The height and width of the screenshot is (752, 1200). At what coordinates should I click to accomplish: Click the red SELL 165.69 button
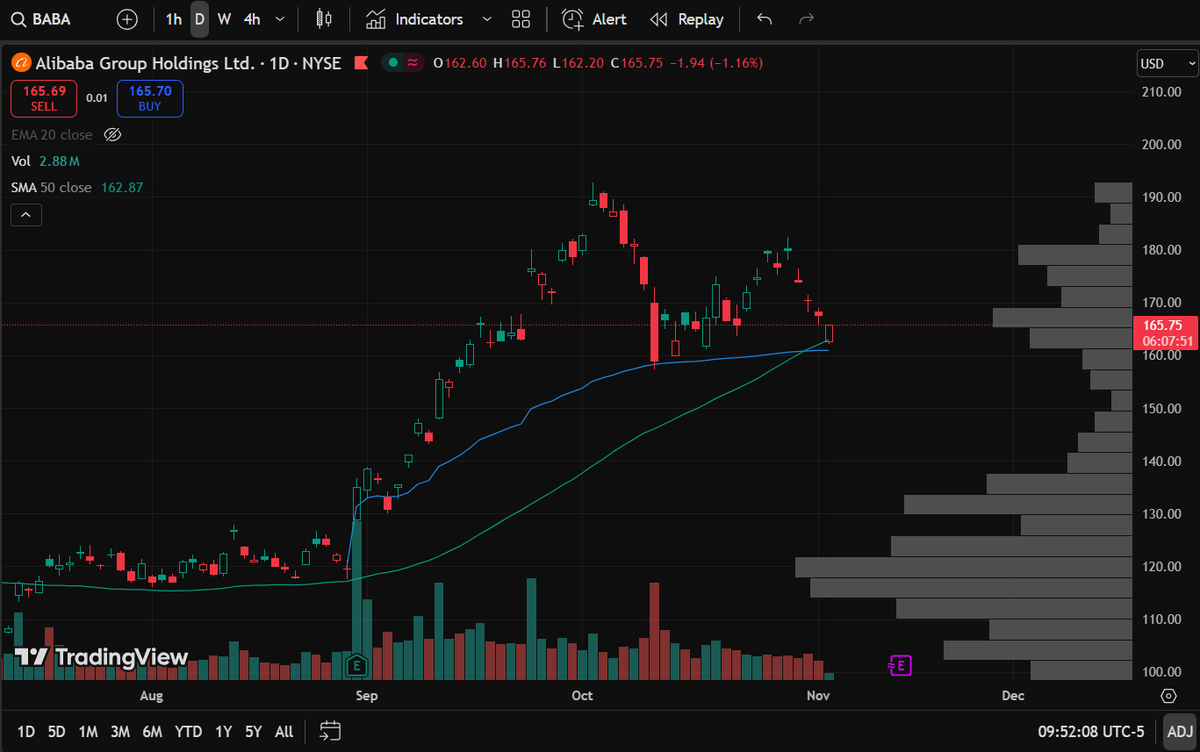click(43, 98)
